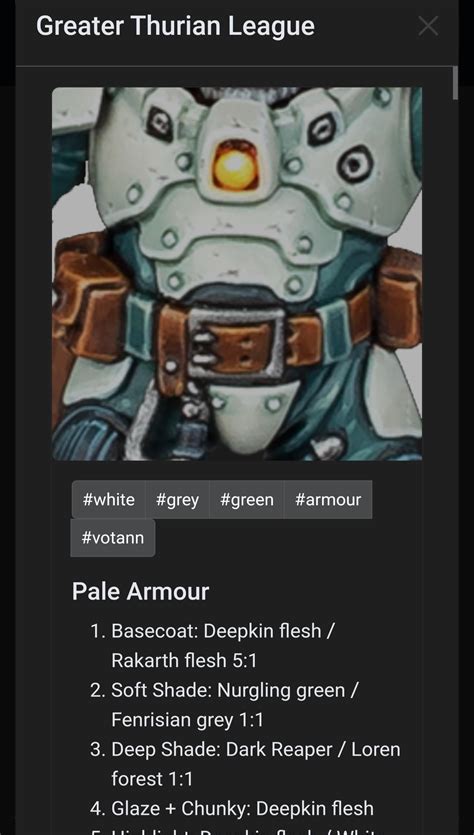
Task: Click the Greater Thurian League title
Action: coord(175,26)
